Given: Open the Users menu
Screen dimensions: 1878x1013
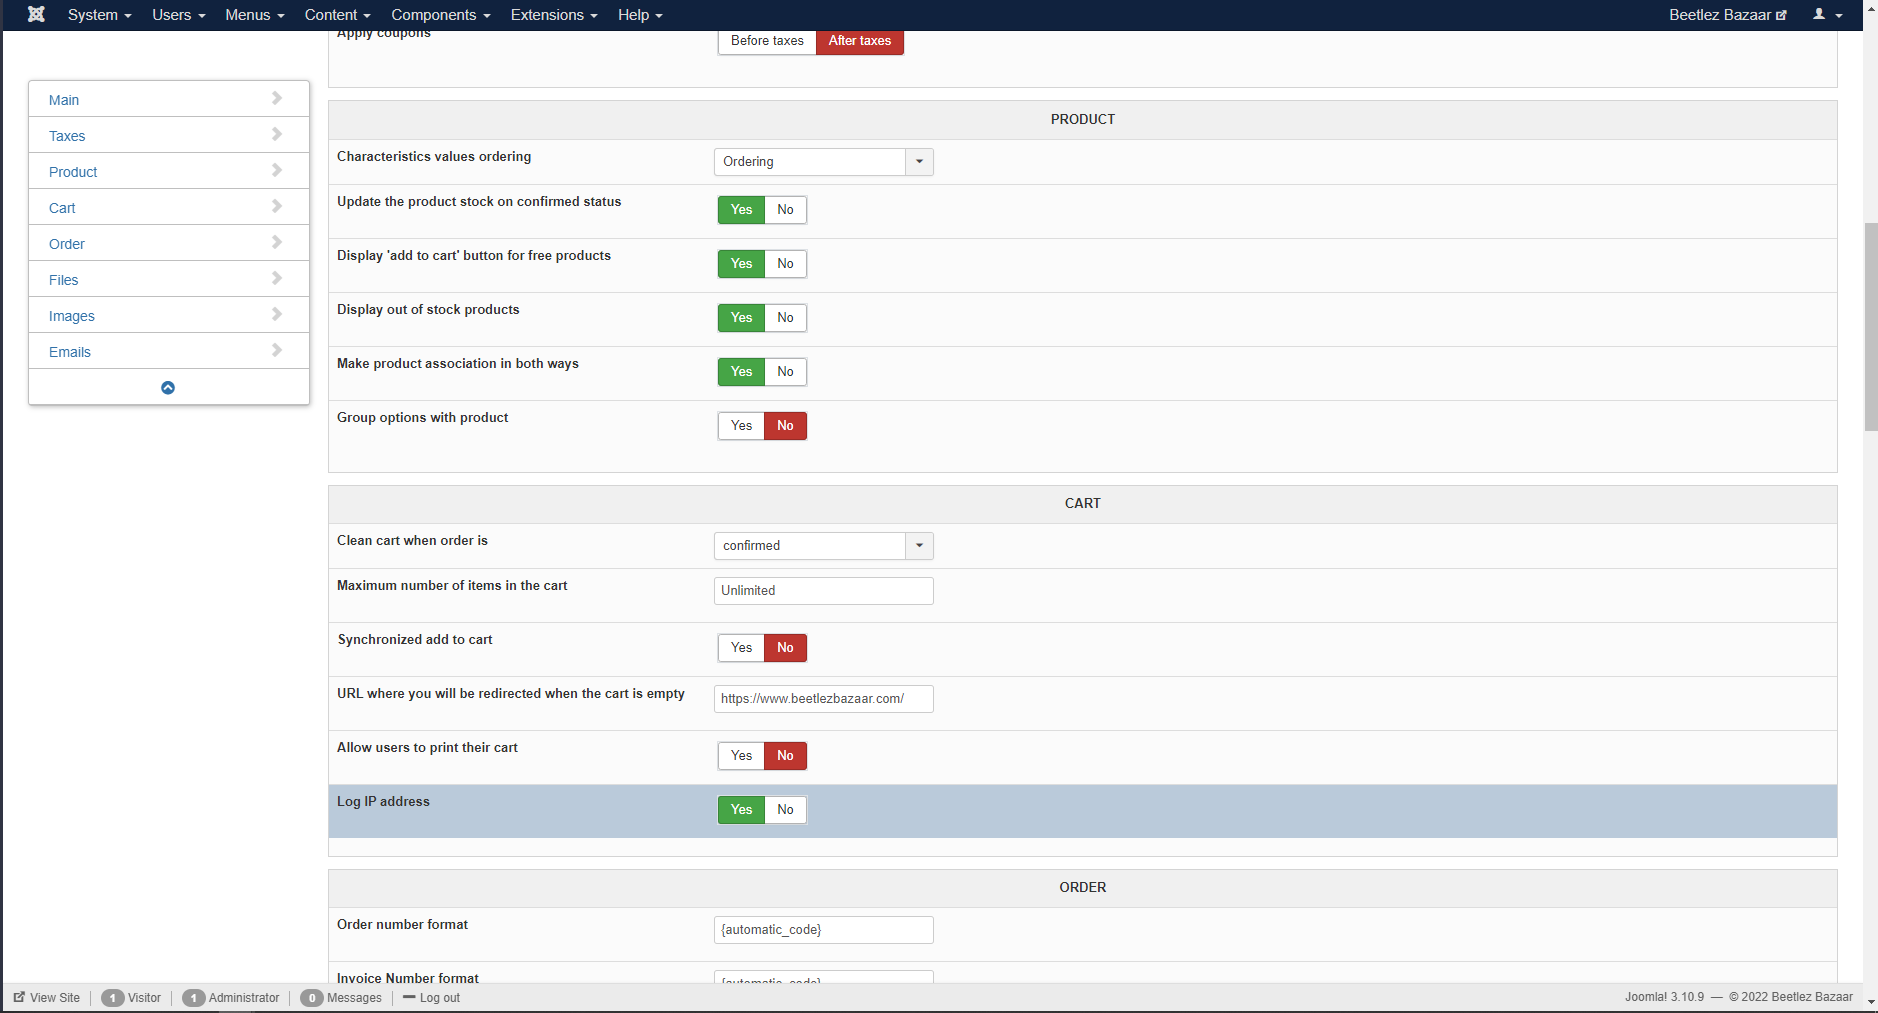Looking at the screenshot, I should [179, 15].
